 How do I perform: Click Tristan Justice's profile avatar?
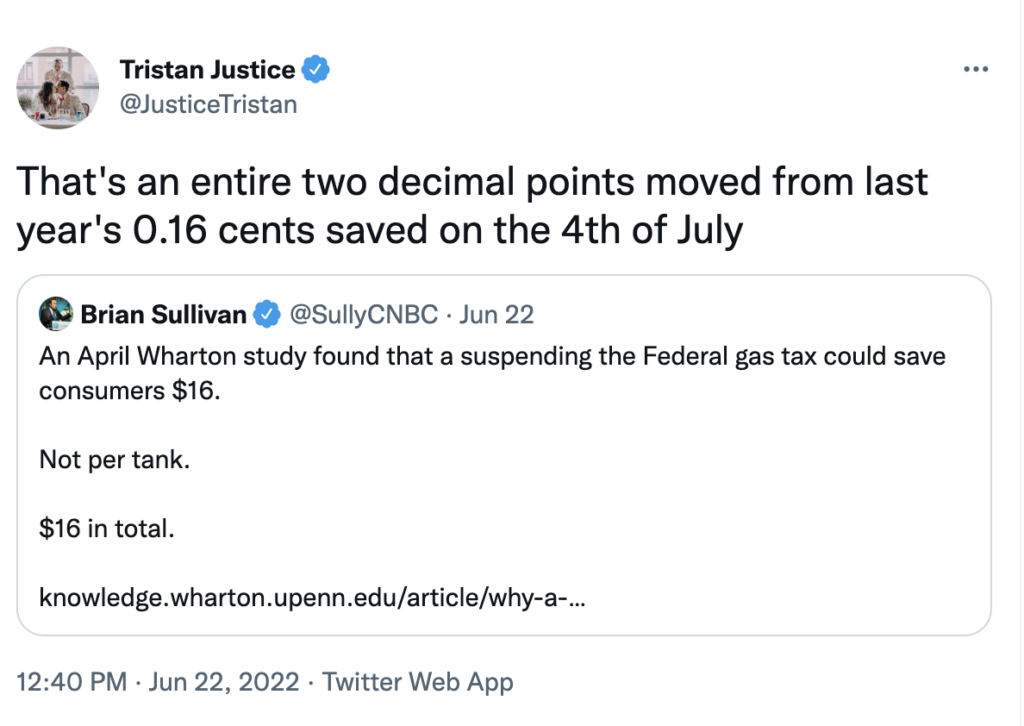59,88
